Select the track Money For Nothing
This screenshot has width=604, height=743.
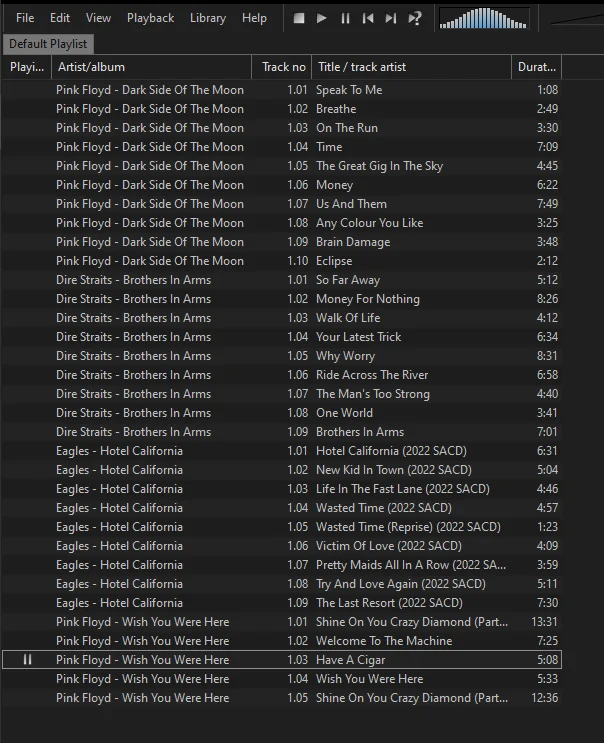coord(282,299)
